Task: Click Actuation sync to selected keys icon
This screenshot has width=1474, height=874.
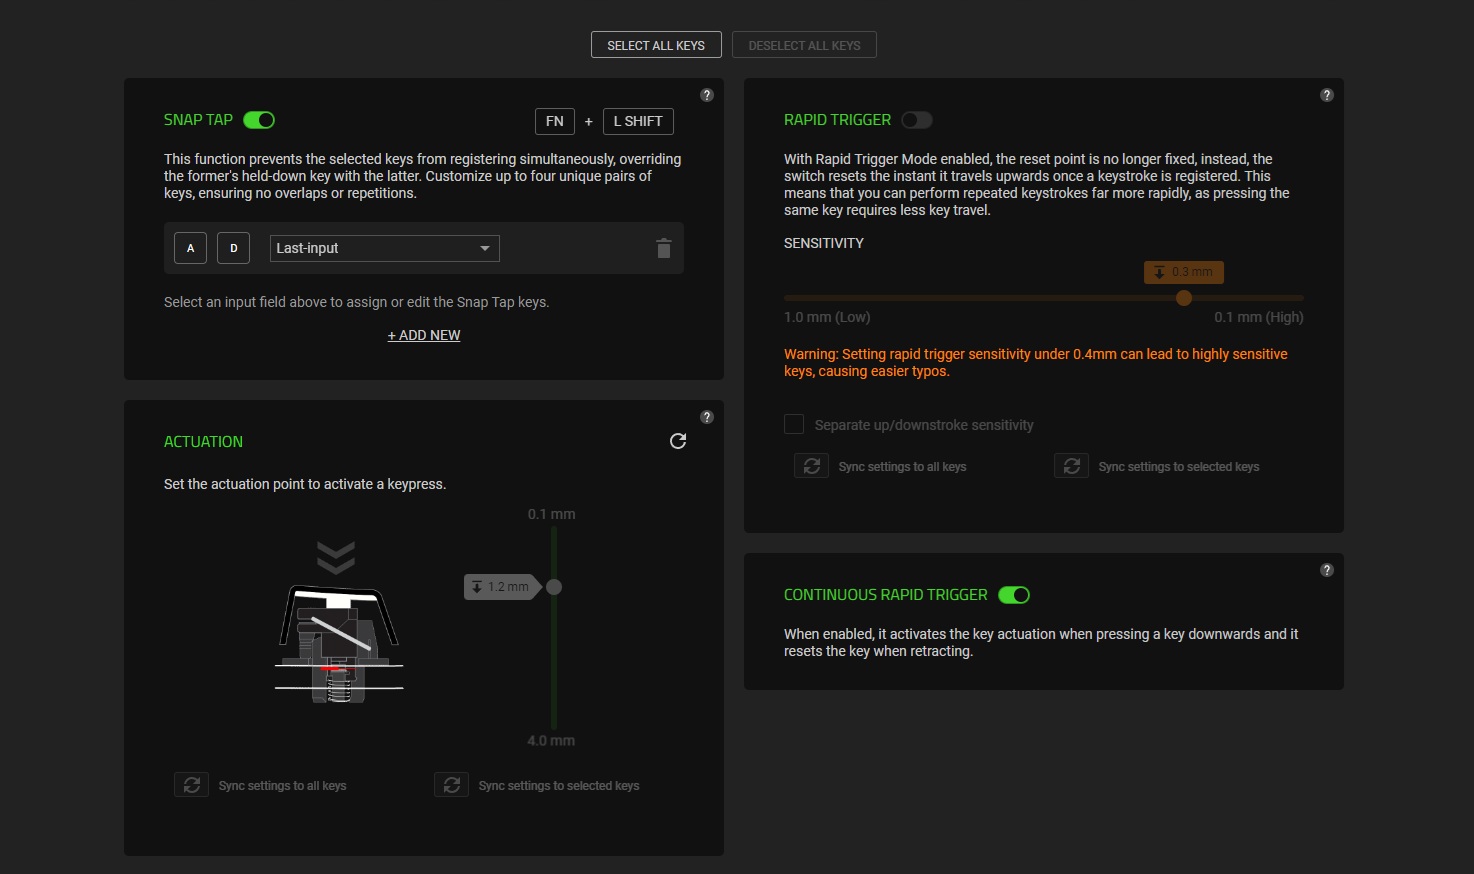Action: pyautogui.click(x=451, y=785)
